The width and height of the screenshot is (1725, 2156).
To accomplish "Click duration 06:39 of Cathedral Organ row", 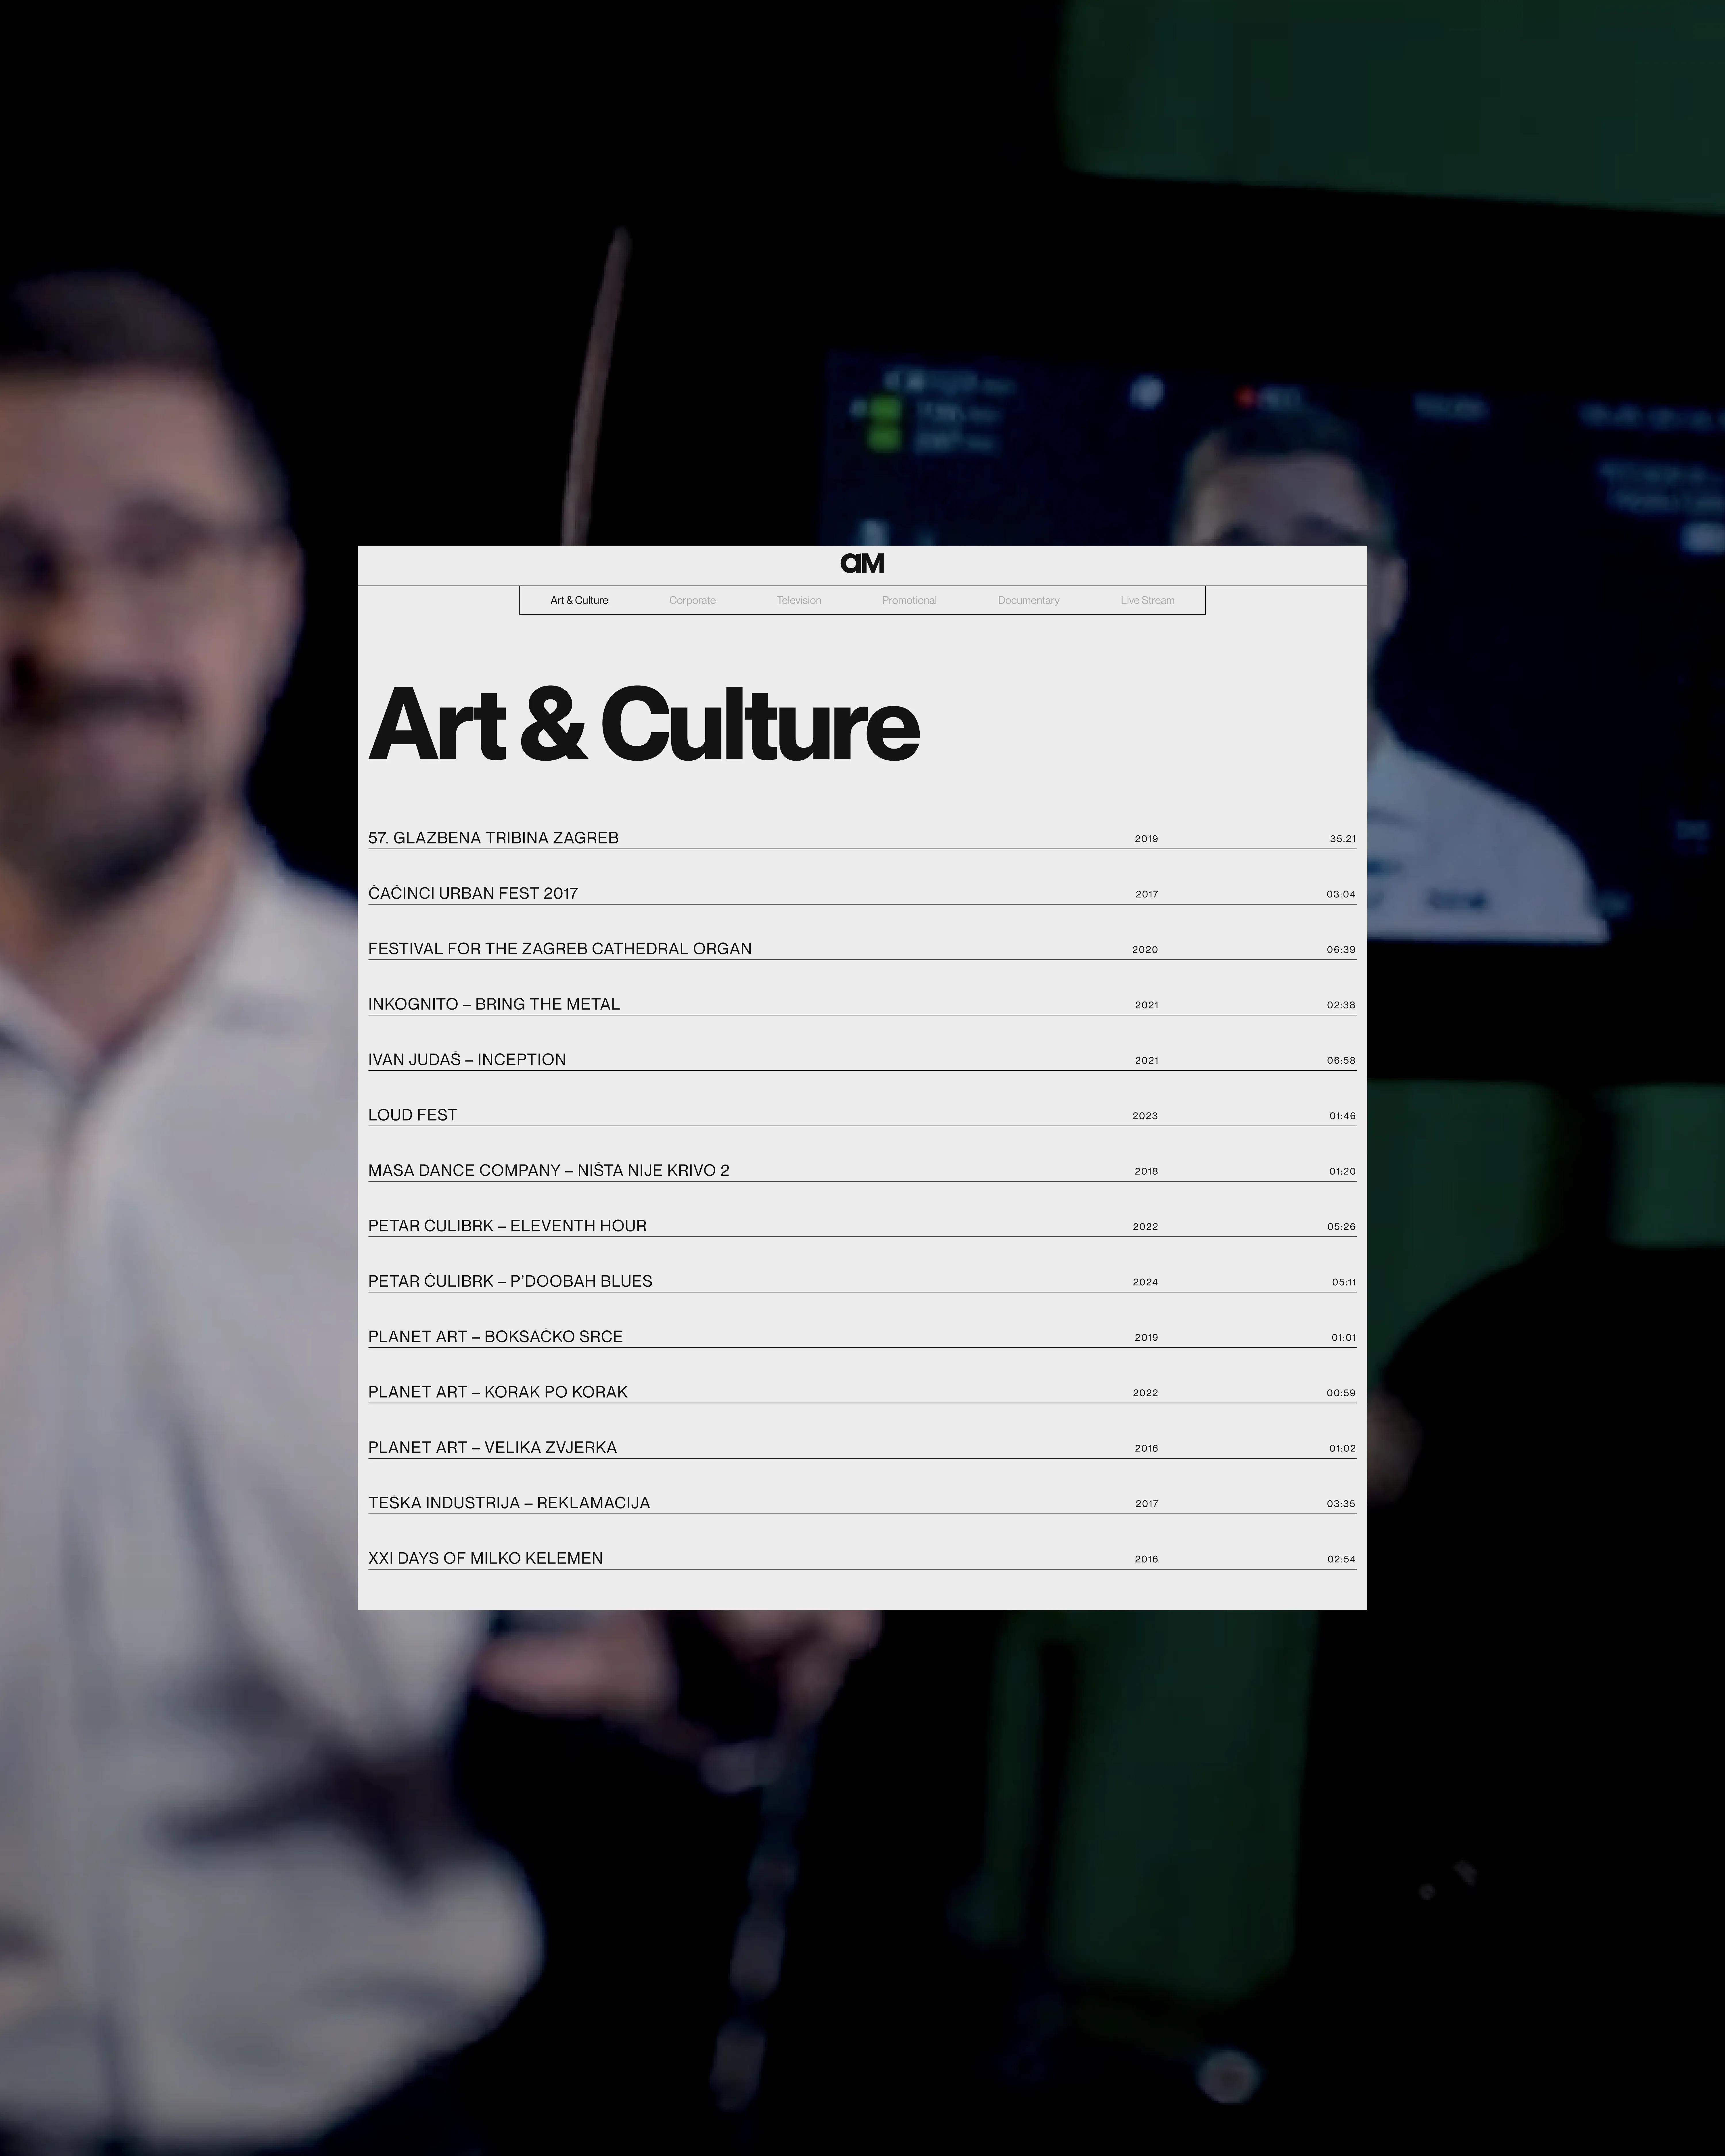I will [x=1341, y=950].
